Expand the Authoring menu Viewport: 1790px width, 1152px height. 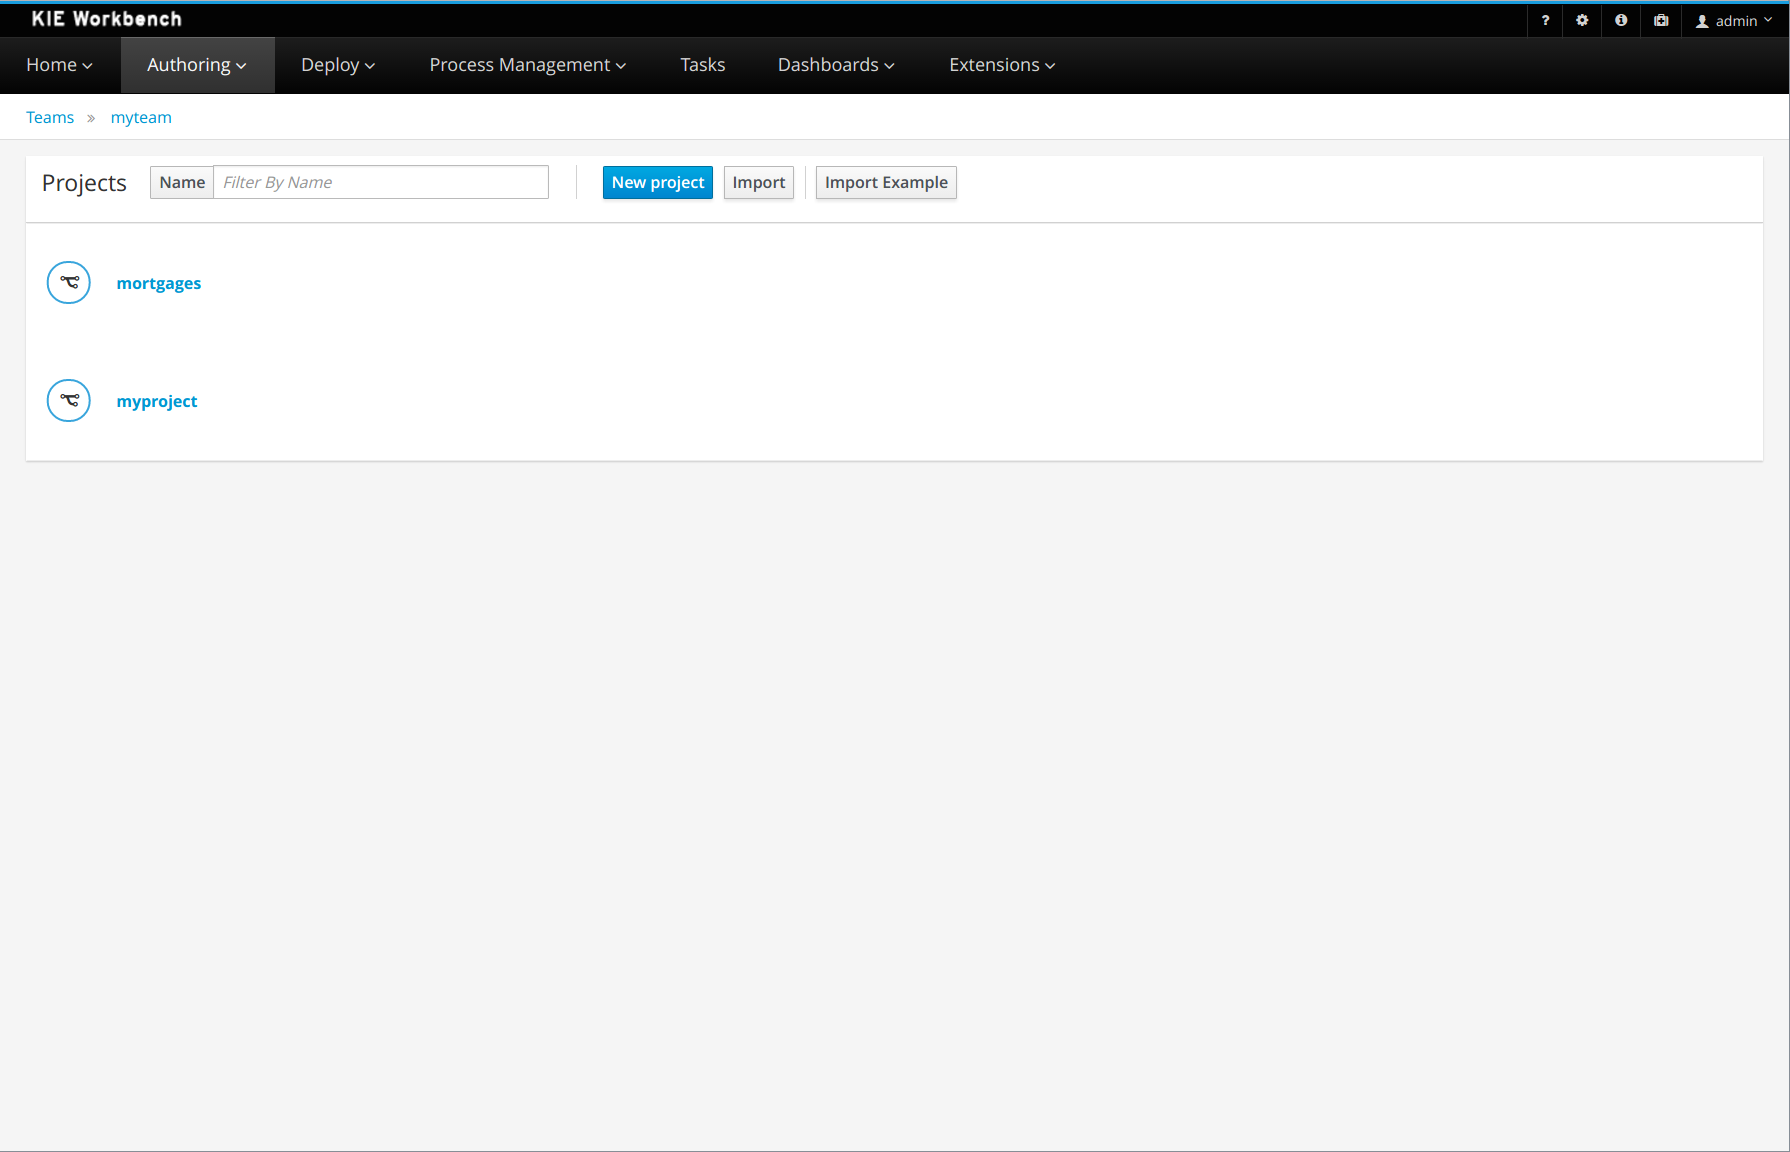click(x=196, y=65)
